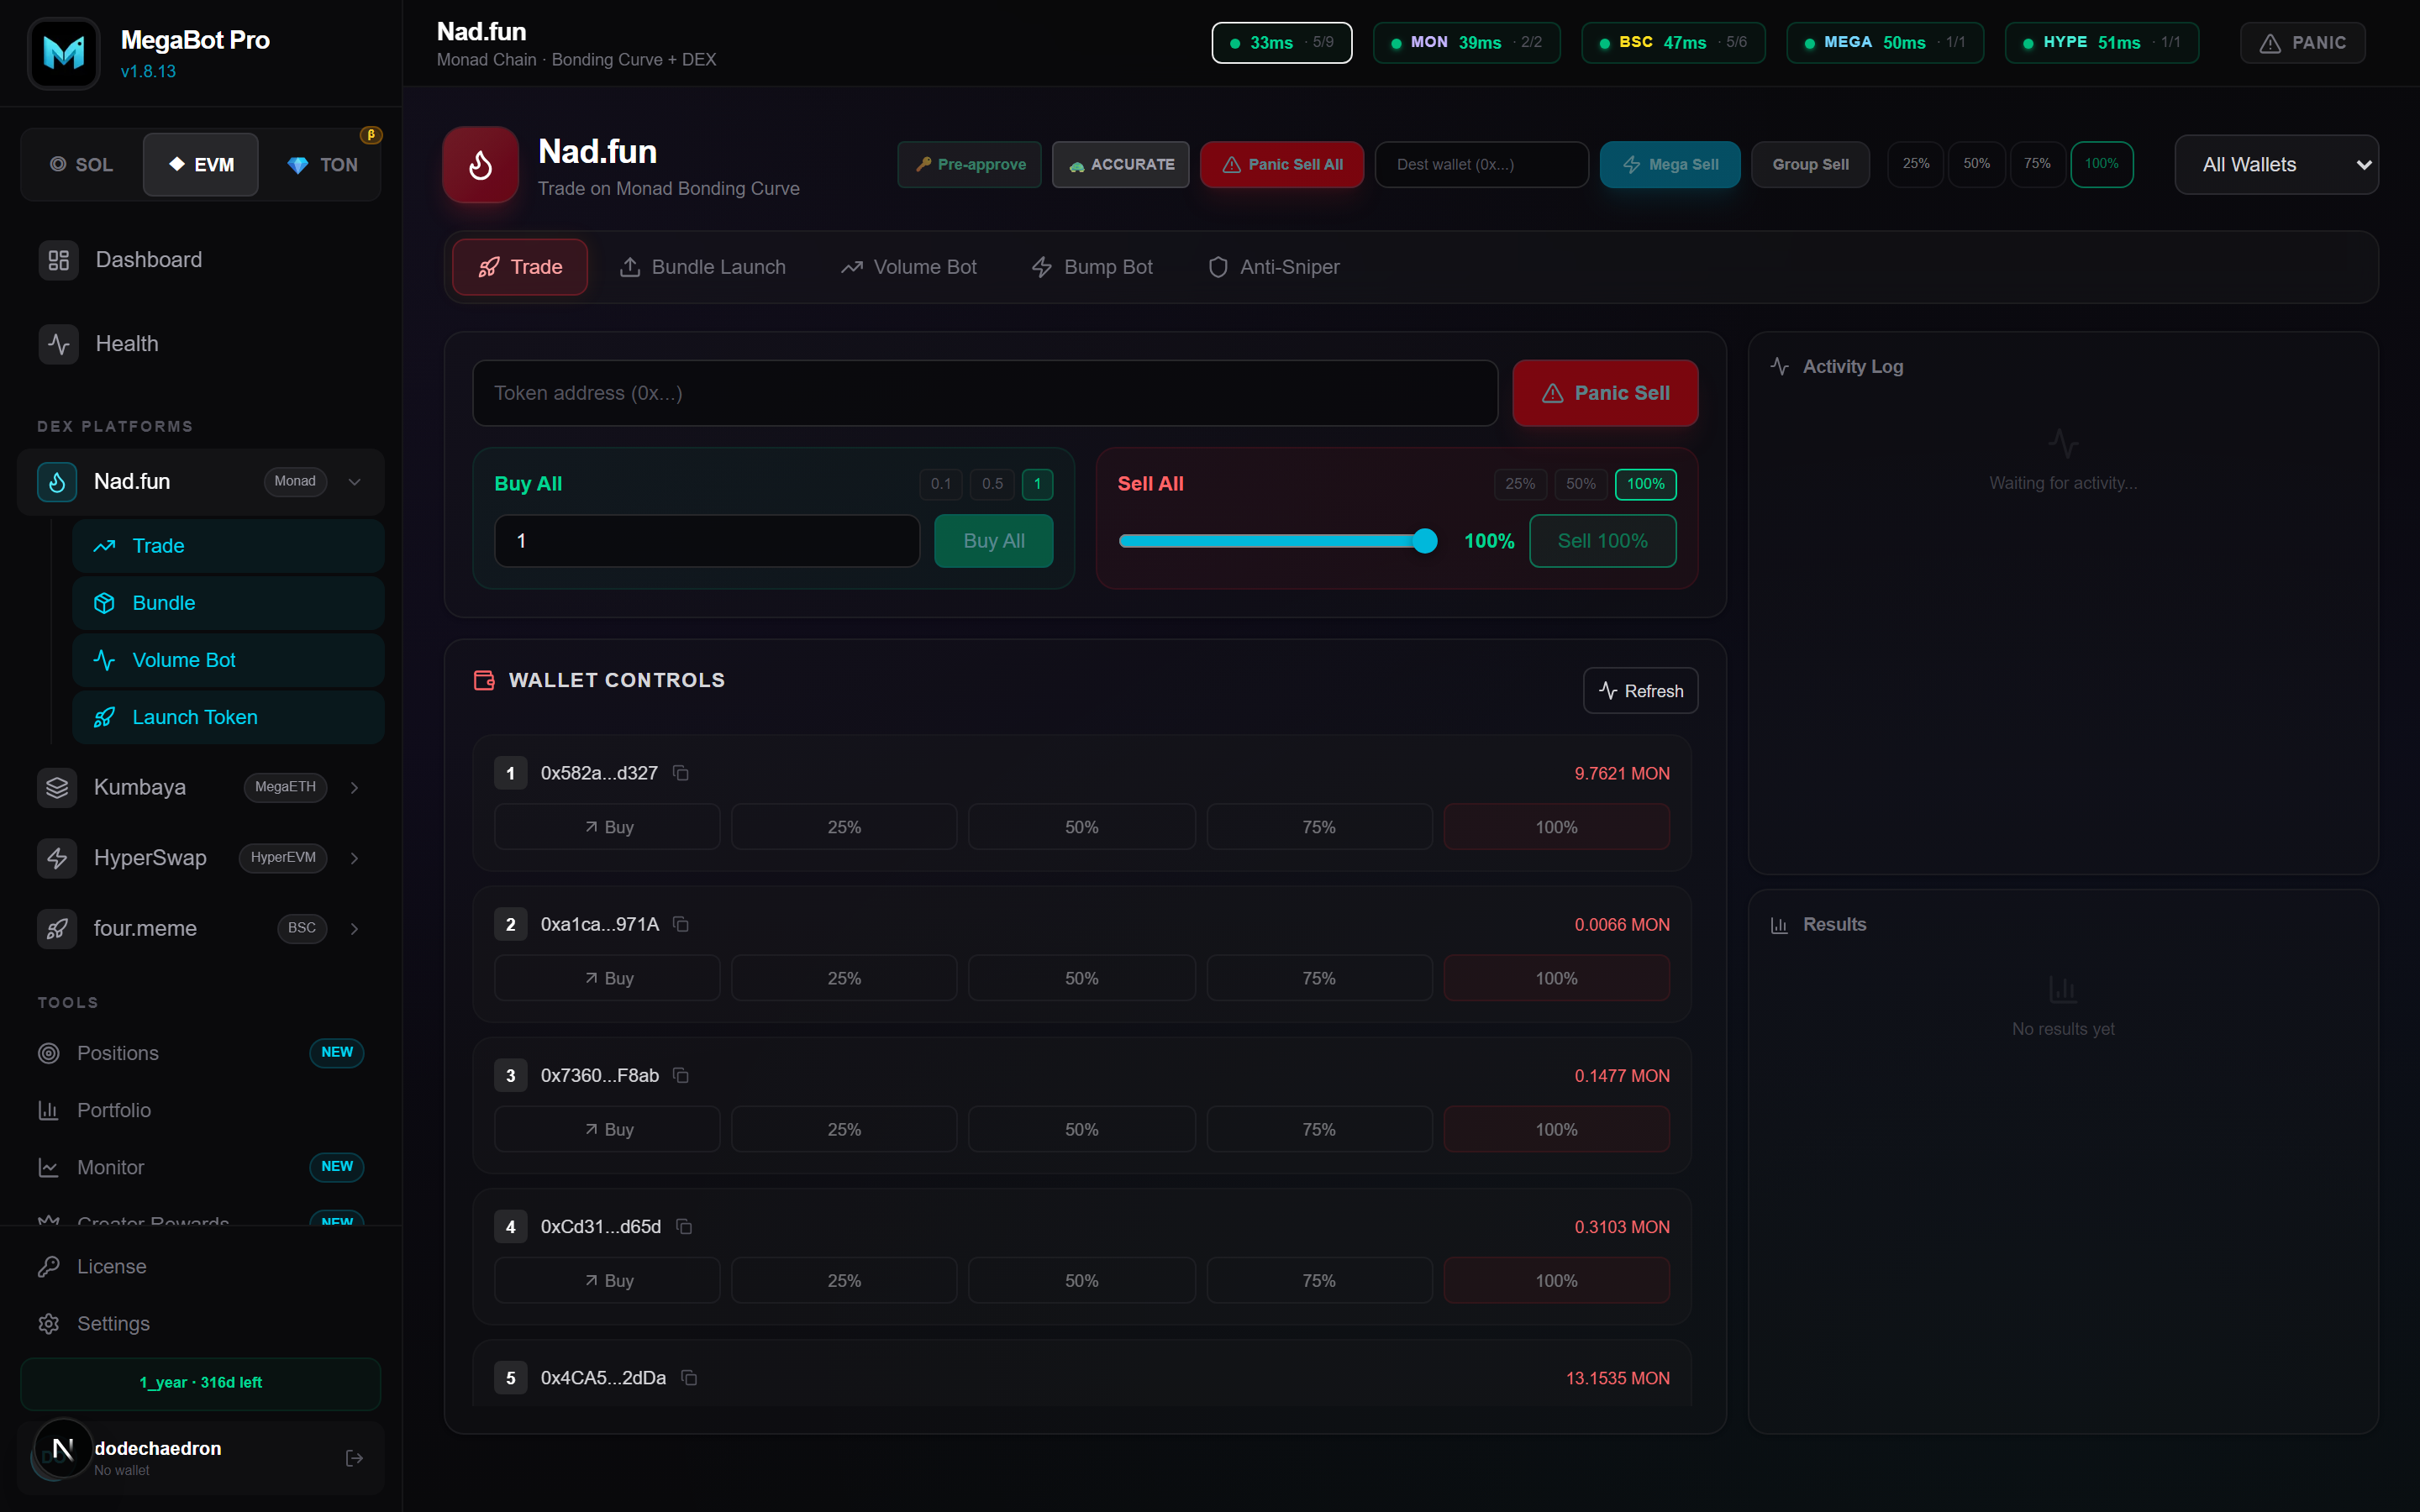The height and width of the screenshot is (1512, 2420).
Task: Click the Panic Sell All button
Action: [x=1282, y=165]
